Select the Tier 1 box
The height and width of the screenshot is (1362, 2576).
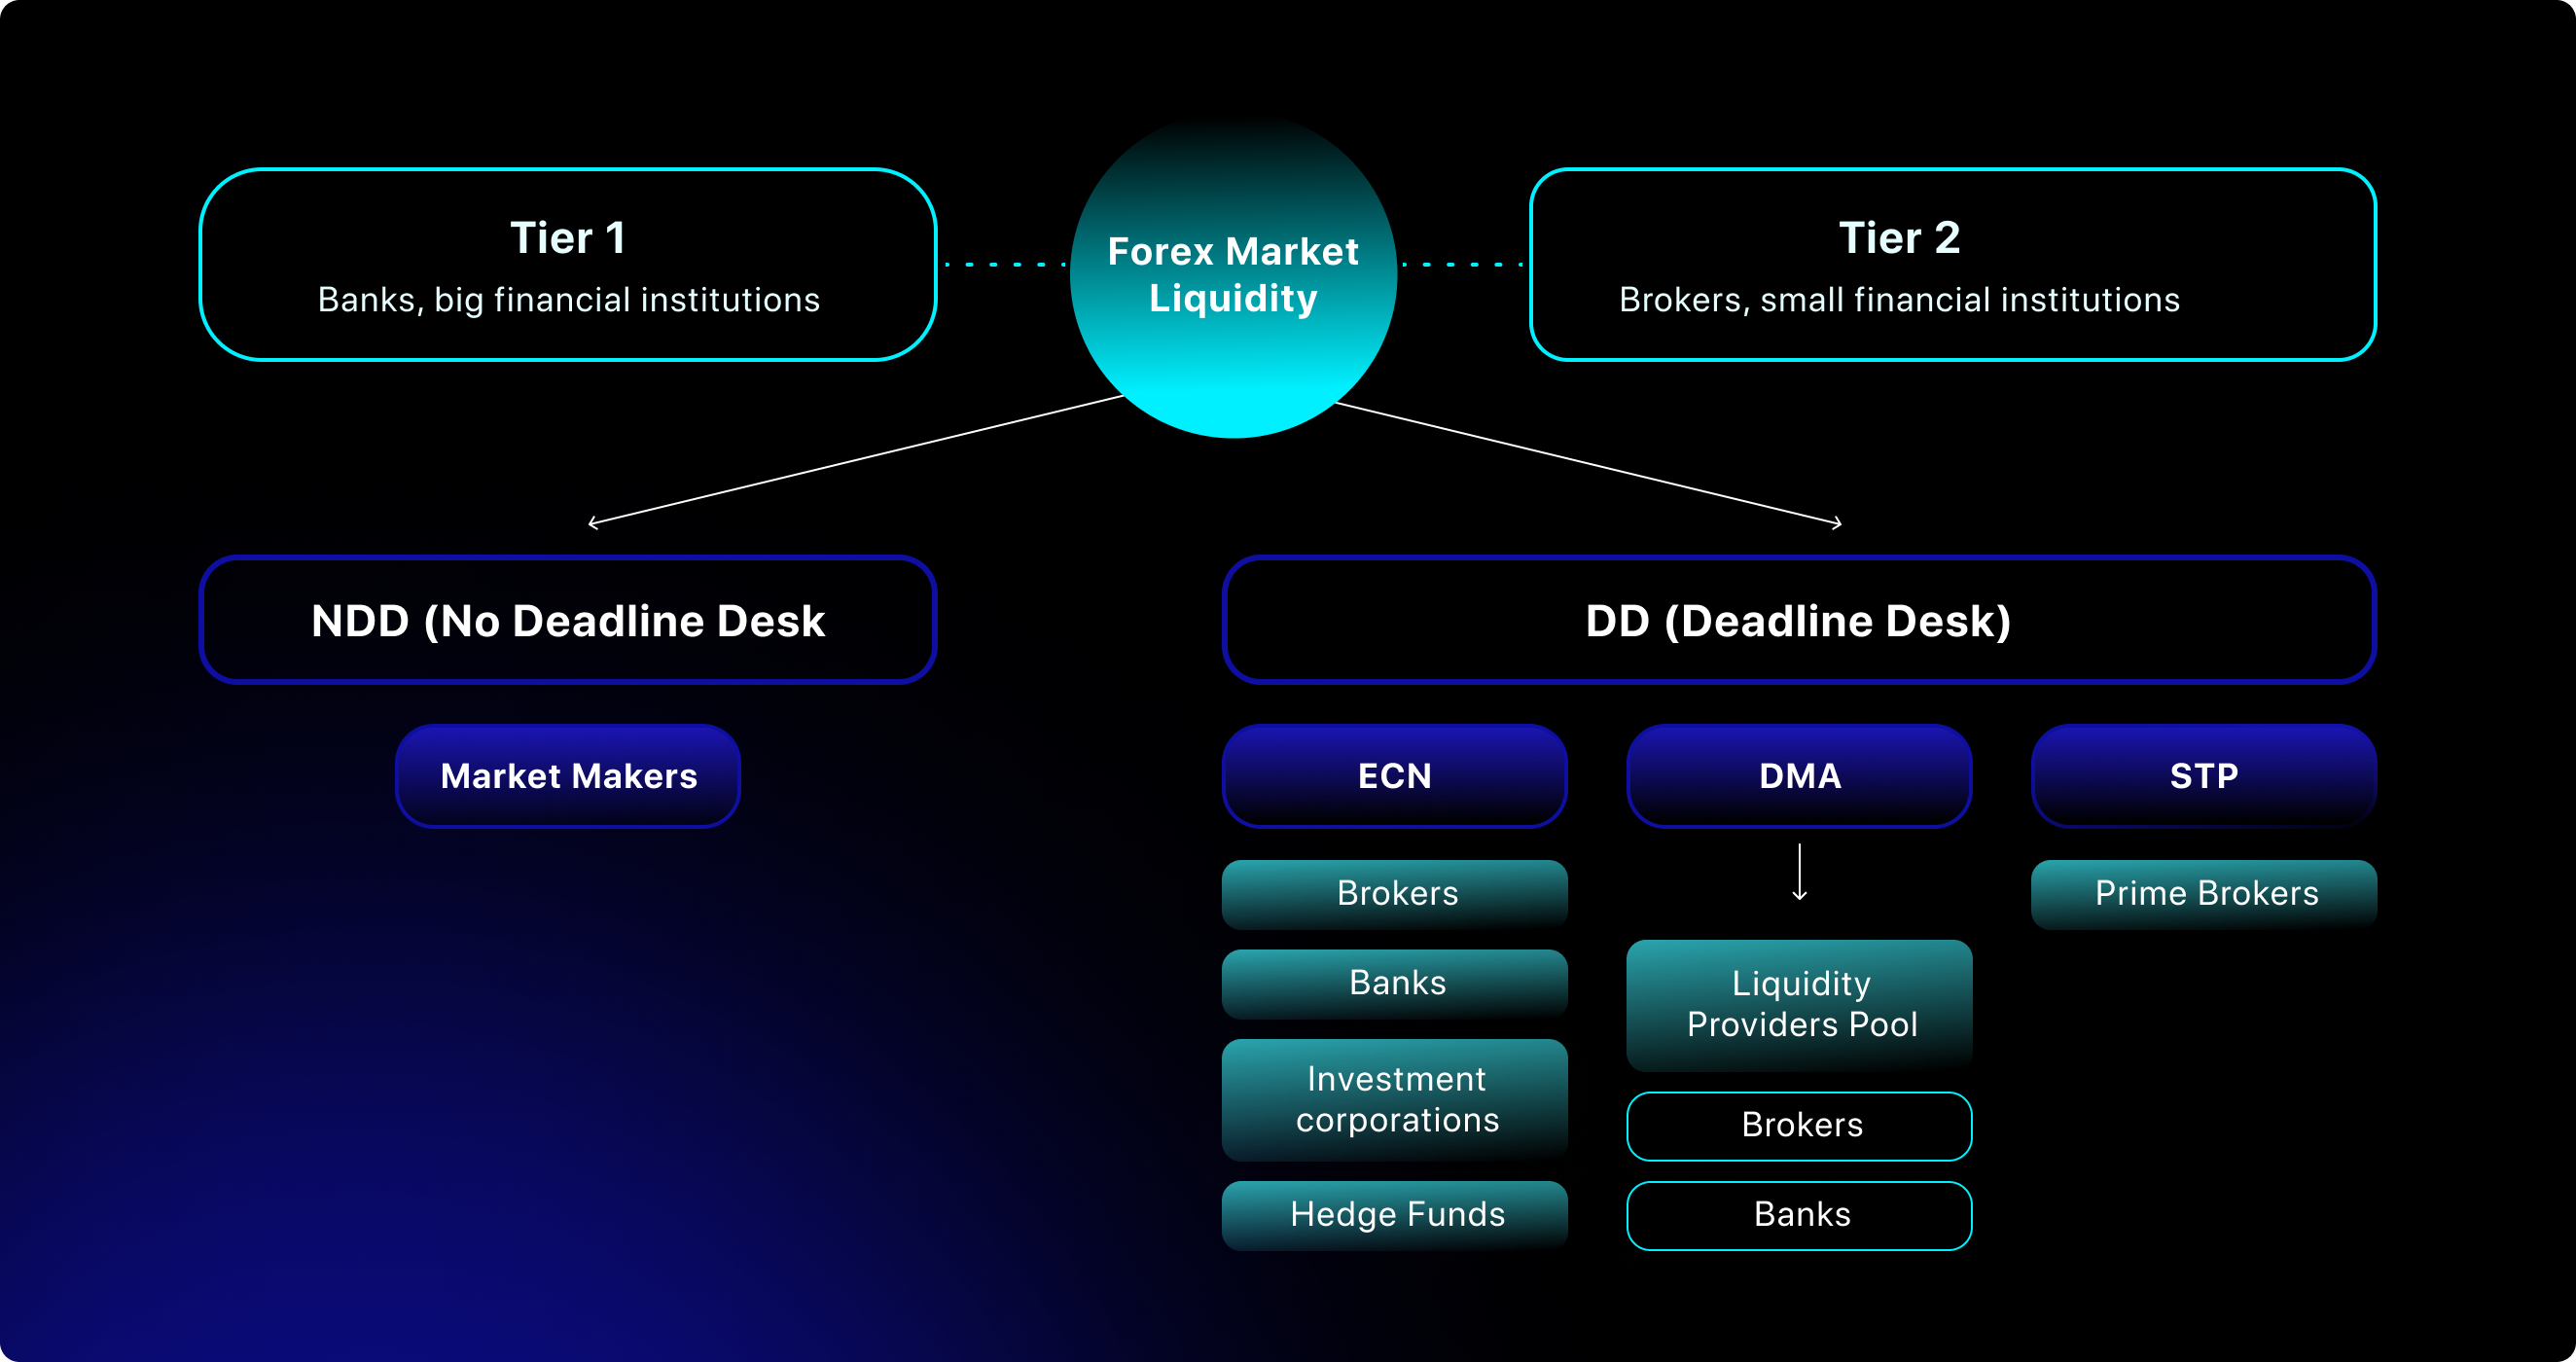click(567, 265)
